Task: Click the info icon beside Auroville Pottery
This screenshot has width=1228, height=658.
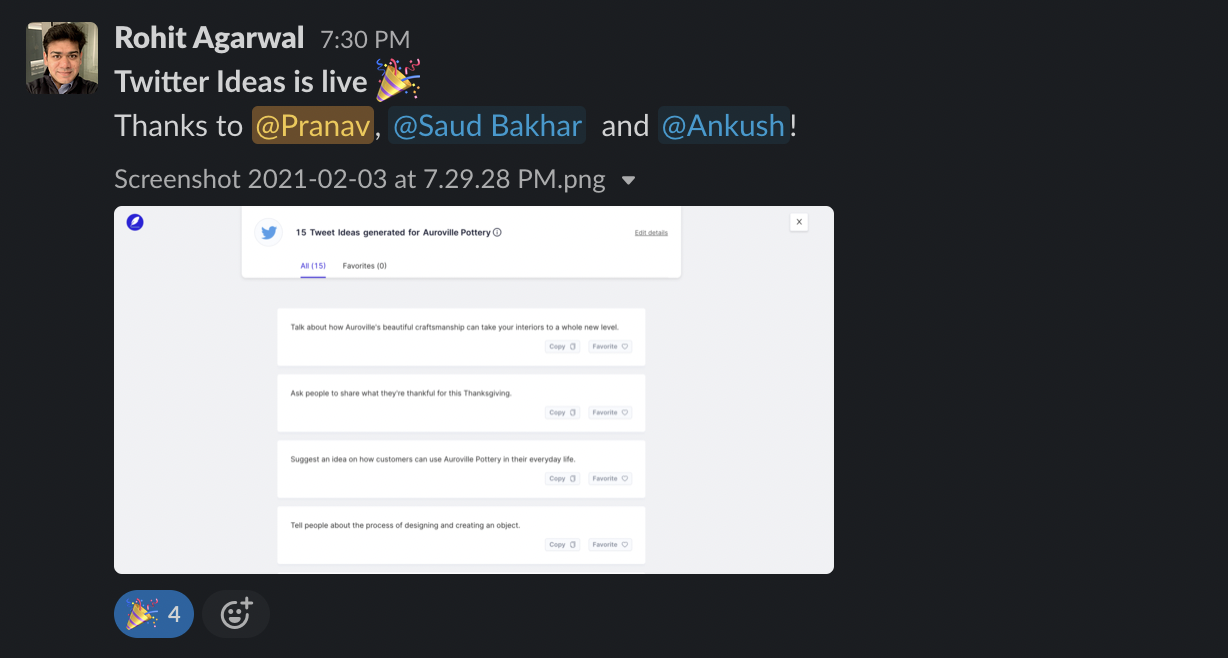Action: point(498,232)
